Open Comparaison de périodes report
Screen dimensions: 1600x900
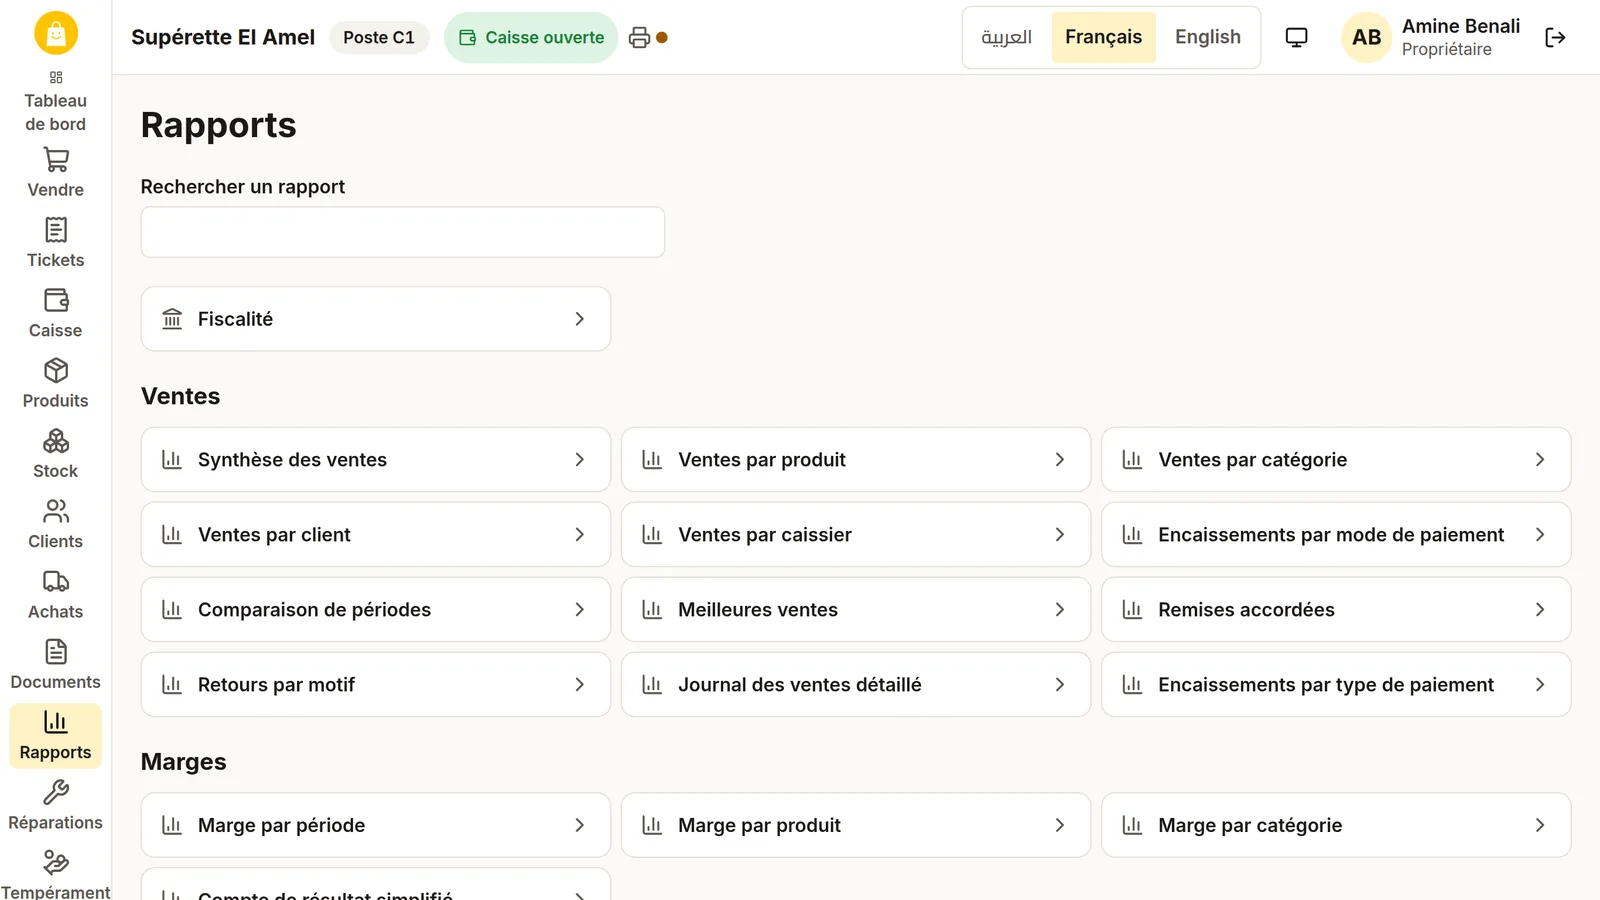pyautogui.click(x=376, y=610)
